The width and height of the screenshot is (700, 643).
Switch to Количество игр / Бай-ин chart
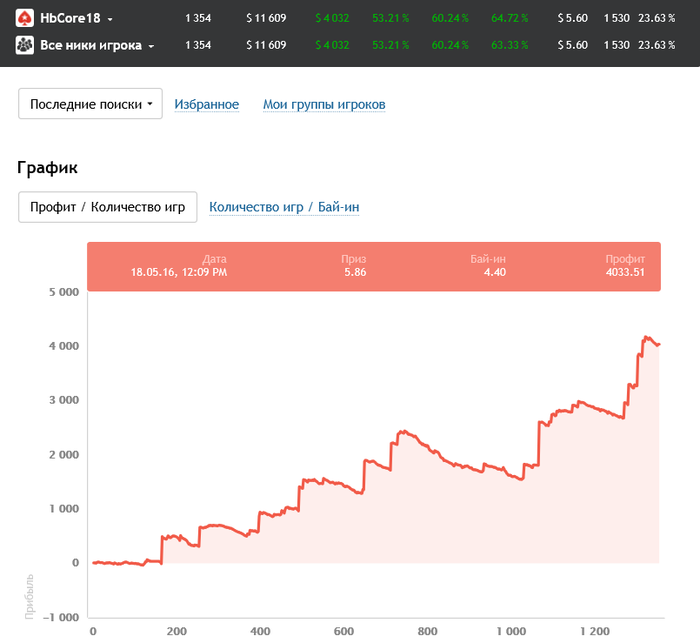[x=284, y=207]
